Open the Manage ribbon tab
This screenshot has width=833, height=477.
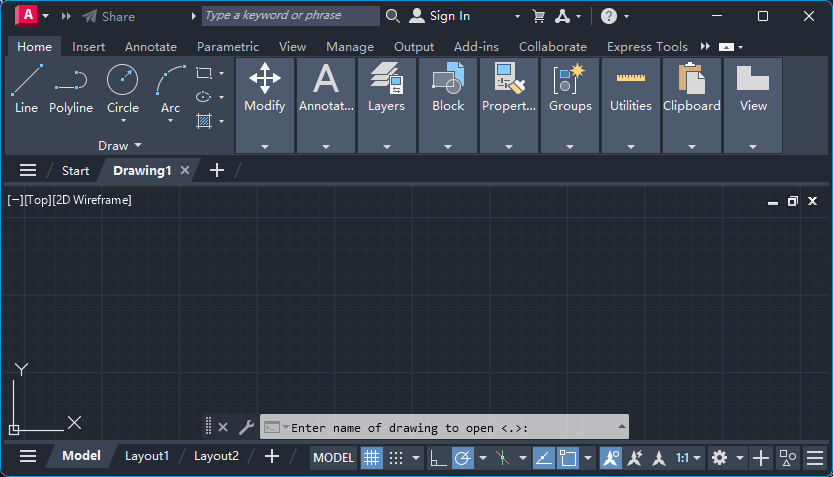point(350,47)
